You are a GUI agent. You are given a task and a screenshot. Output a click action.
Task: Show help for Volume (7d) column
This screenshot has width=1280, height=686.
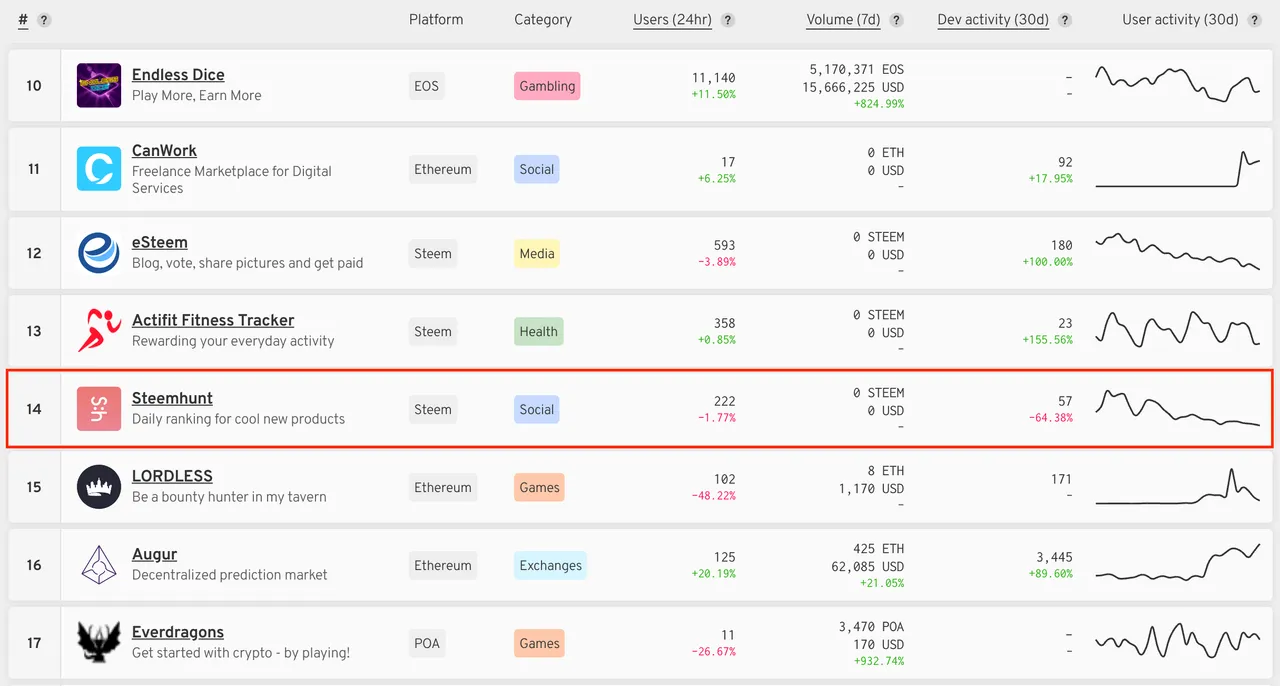coord(897,20)
